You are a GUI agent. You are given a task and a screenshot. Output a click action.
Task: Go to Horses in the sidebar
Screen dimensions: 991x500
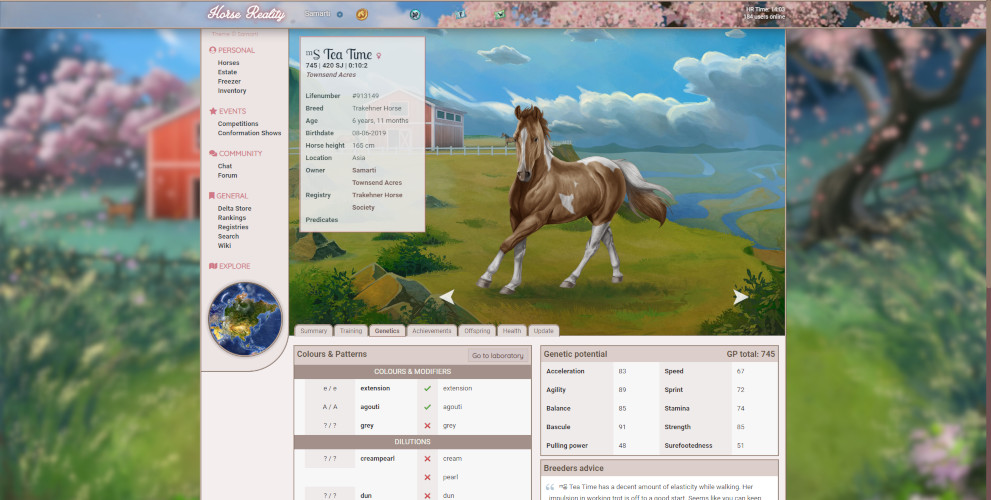pyautogui.click(x=228, y=63)
